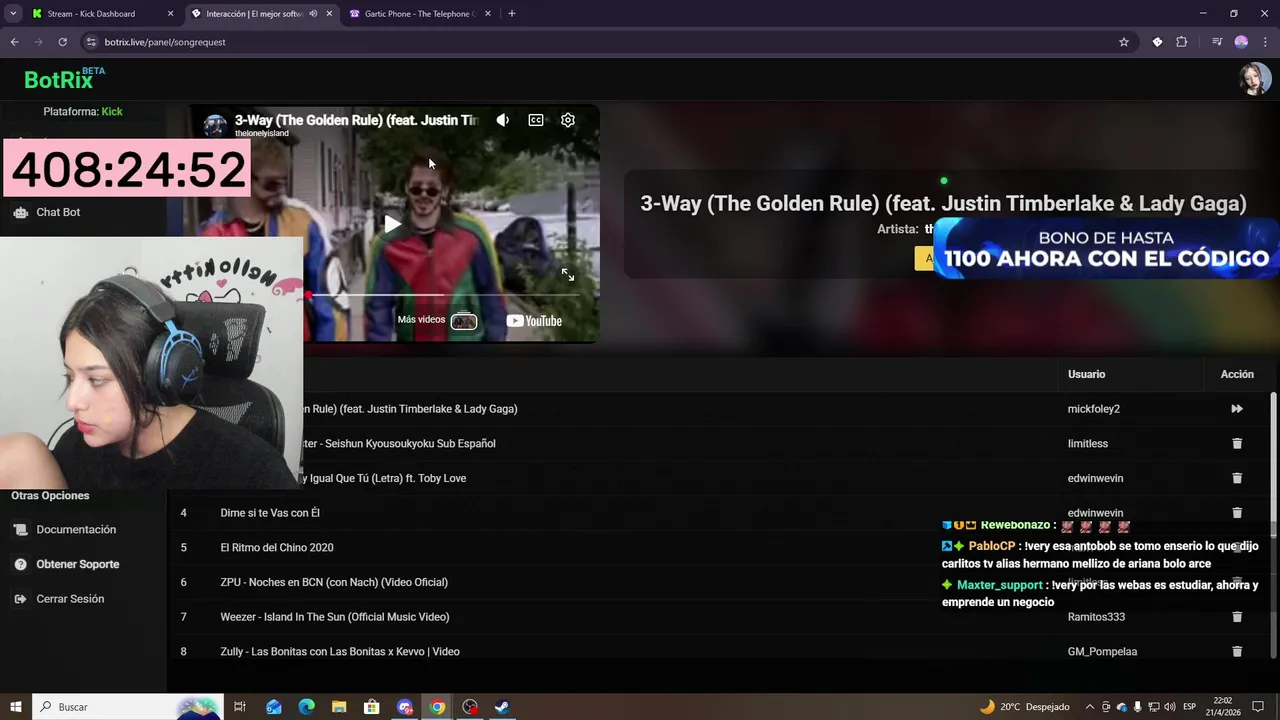Open Task View on the taskbar
Viewport: 1280px width, 720px height.
240,707
